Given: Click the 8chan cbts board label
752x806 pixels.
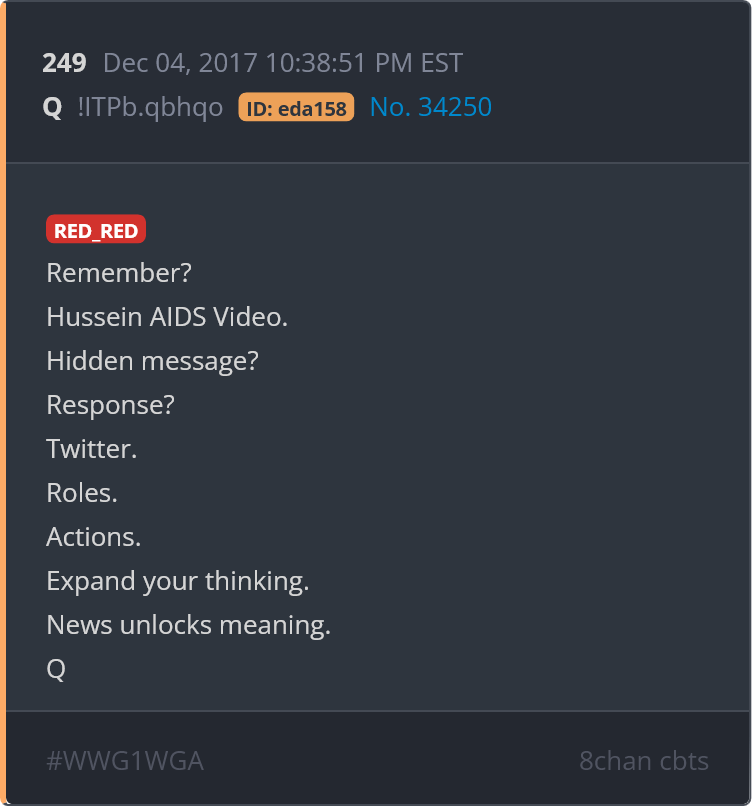Looking at the screenshot, I should tap(644, 761).
